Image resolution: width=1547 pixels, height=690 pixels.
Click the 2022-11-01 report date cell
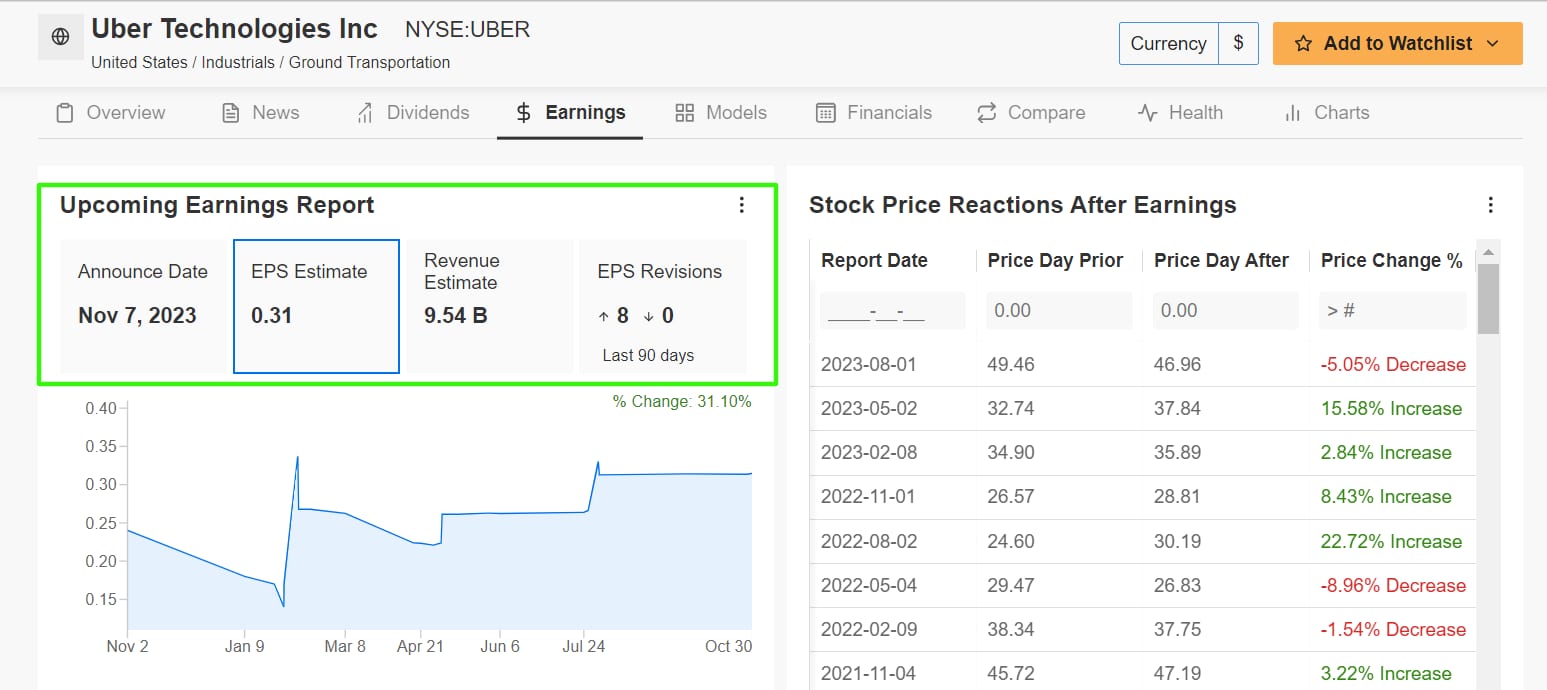[869, 497]
